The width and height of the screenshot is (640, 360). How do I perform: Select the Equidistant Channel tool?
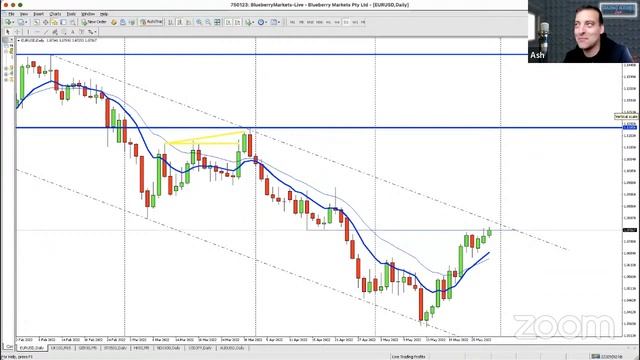(x=54, y=32)
